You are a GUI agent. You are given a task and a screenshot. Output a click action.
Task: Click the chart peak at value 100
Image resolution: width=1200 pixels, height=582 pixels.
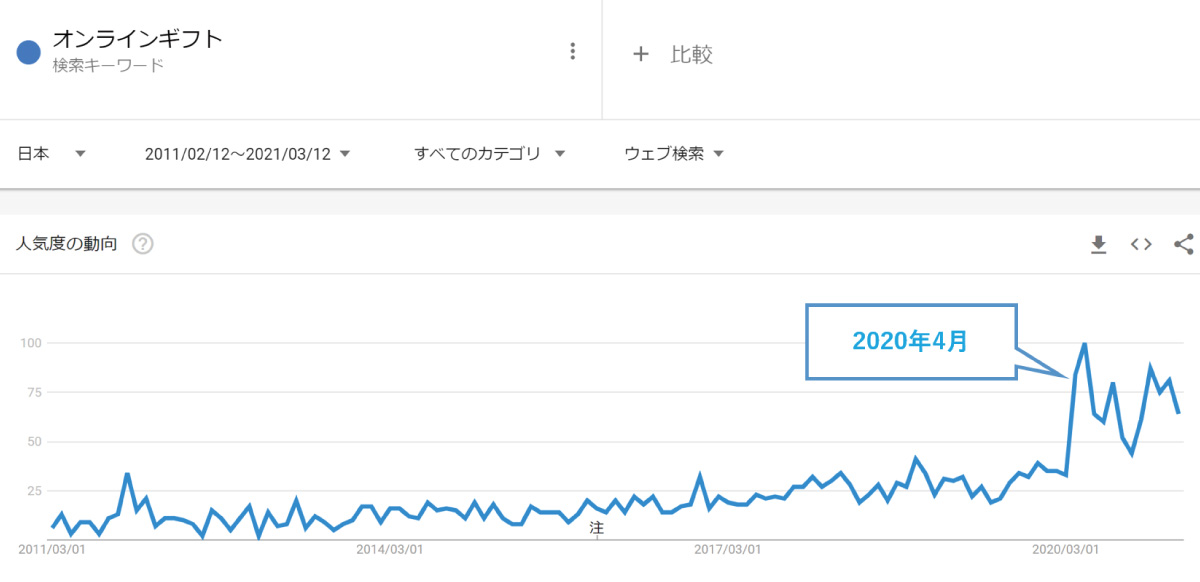(x=1085, y=344)
